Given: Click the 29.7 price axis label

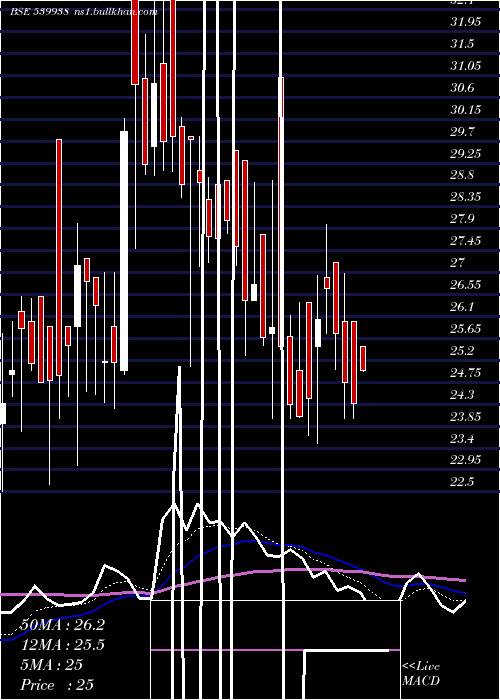Looking at the screenshot, I should (462, 131).
